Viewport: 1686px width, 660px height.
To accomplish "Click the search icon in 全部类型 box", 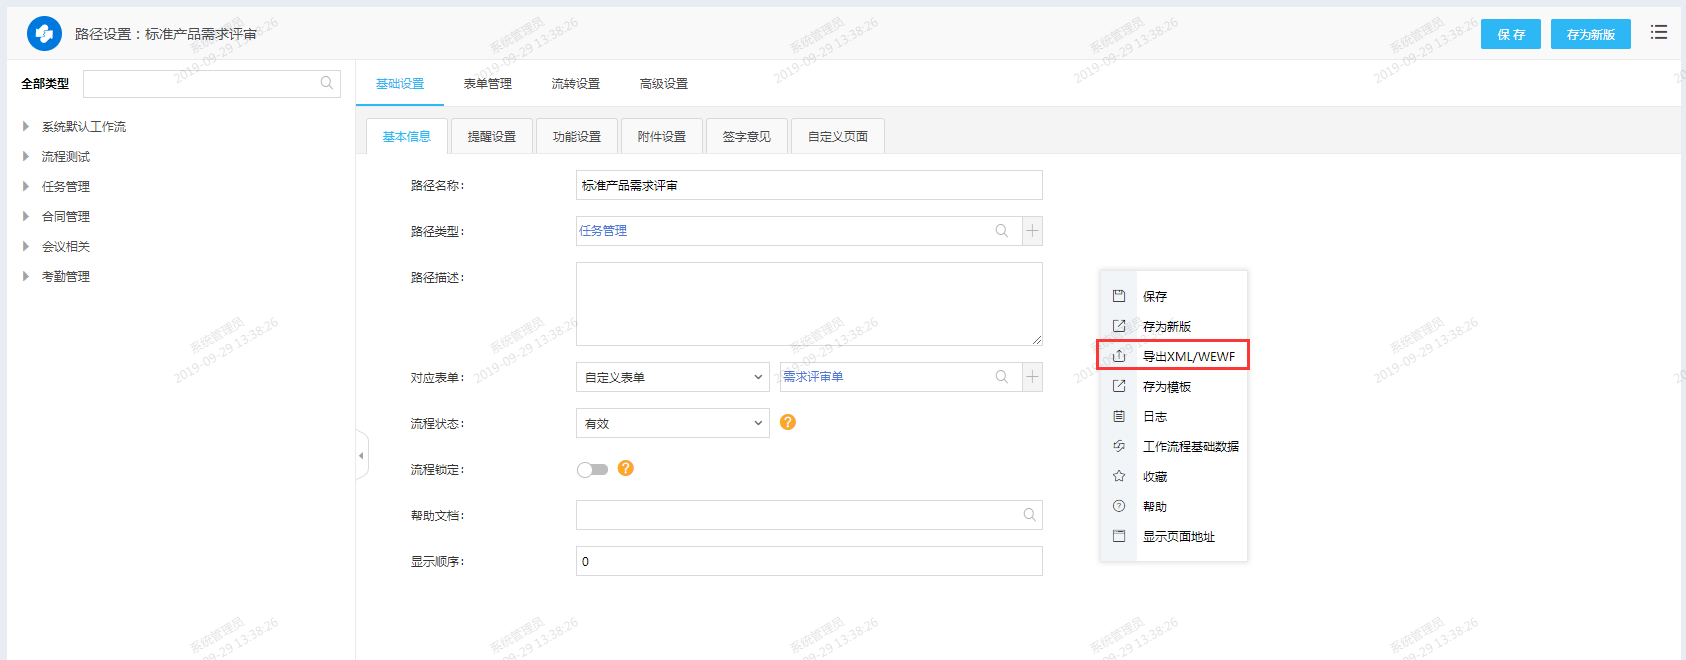I will tap(326, 83).
